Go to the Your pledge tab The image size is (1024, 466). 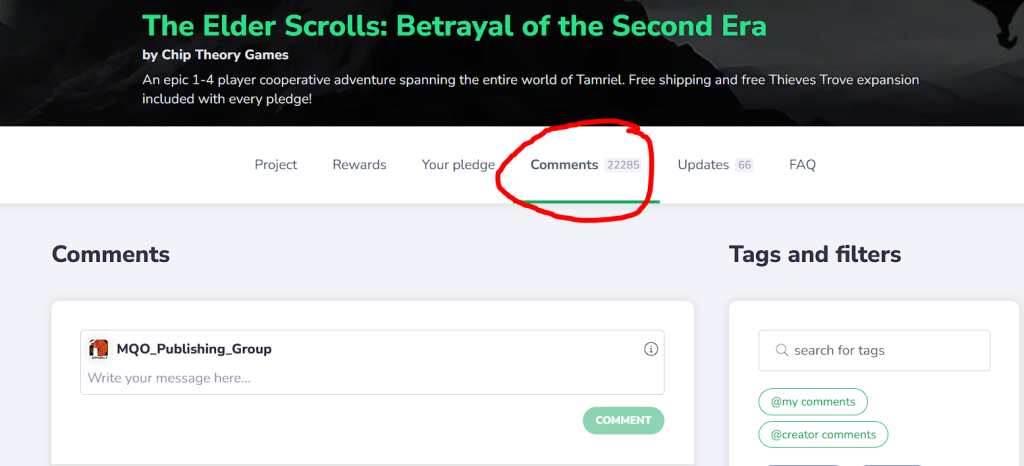pos(458,165)
